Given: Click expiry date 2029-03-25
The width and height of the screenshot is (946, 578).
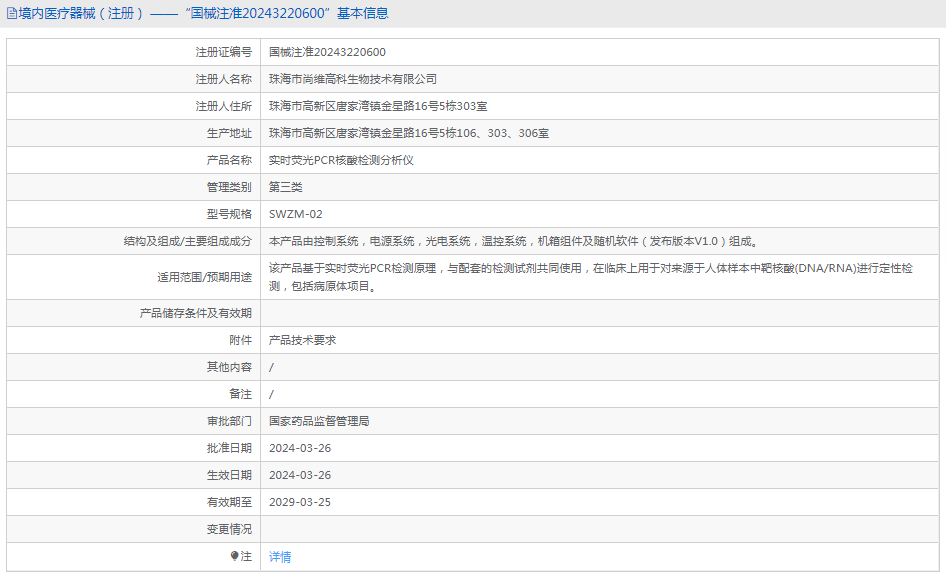Looking at the screenshot, I should [x=300, y=502].
